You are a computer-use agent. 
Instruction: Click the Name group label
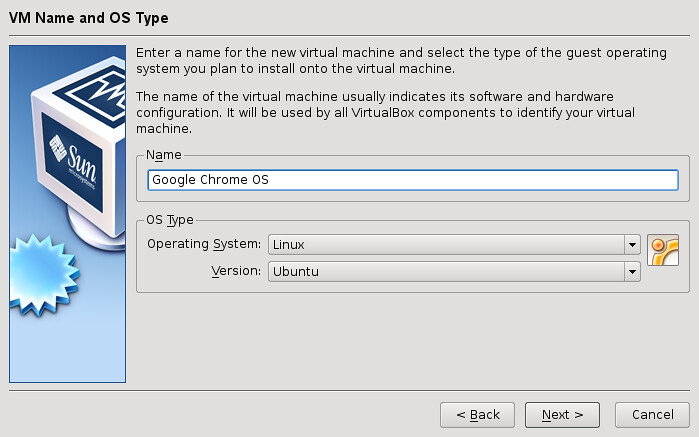click(164, 155)
